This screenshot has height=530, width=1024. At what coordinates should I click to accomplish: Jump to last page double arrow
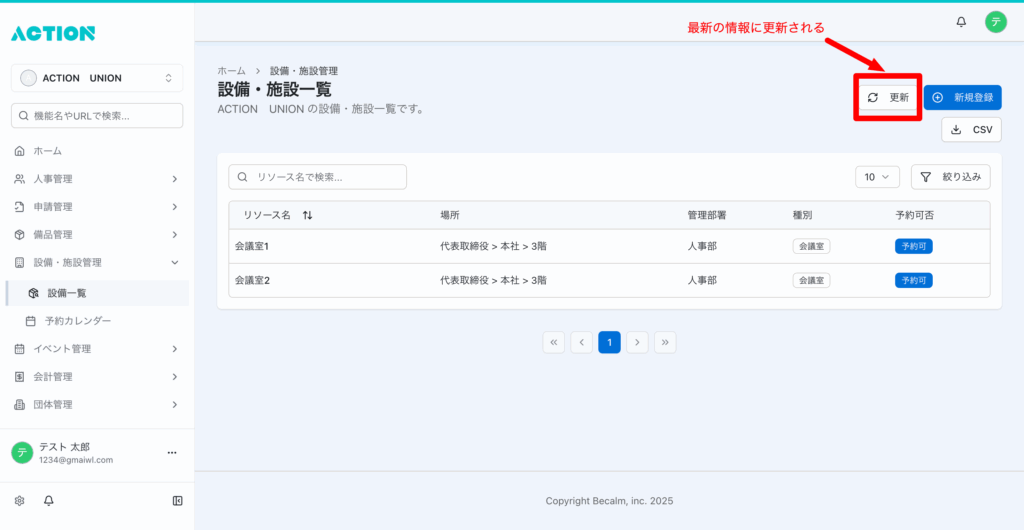pyautogui.click(x=666, y=342)
